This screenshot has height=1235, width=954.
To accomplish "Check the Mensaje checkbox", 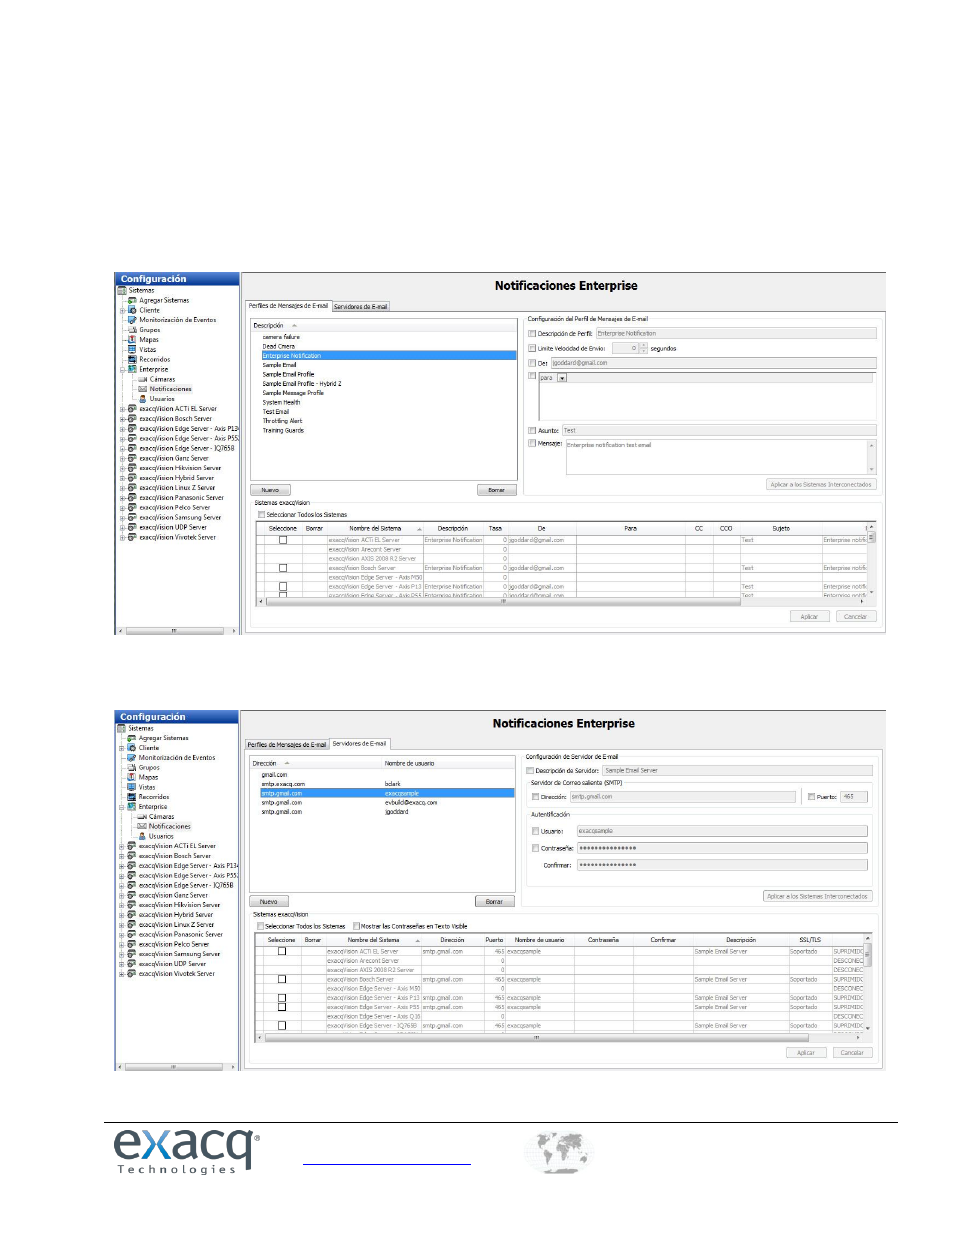I will (x=532, y=443).
